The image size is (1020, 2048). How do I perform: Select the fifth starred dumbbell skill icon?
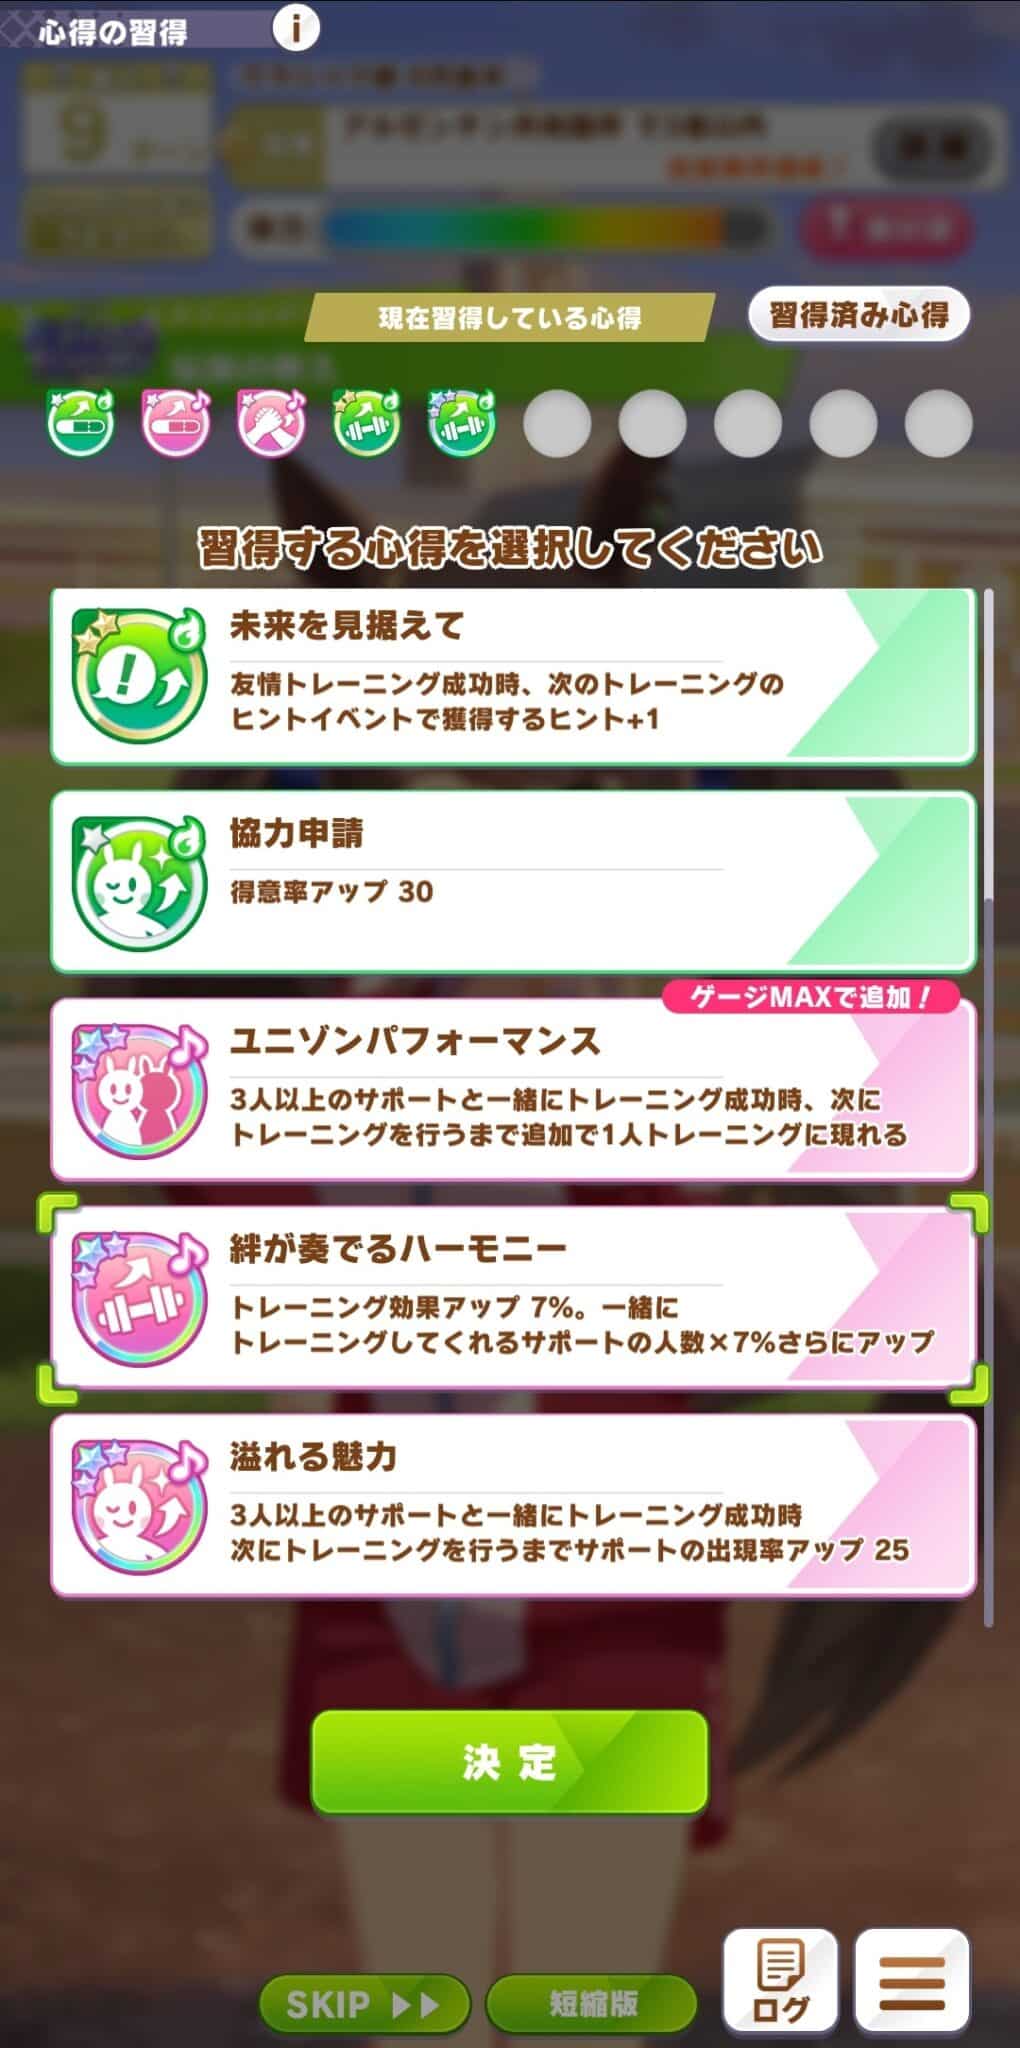[x=461, y=422]
